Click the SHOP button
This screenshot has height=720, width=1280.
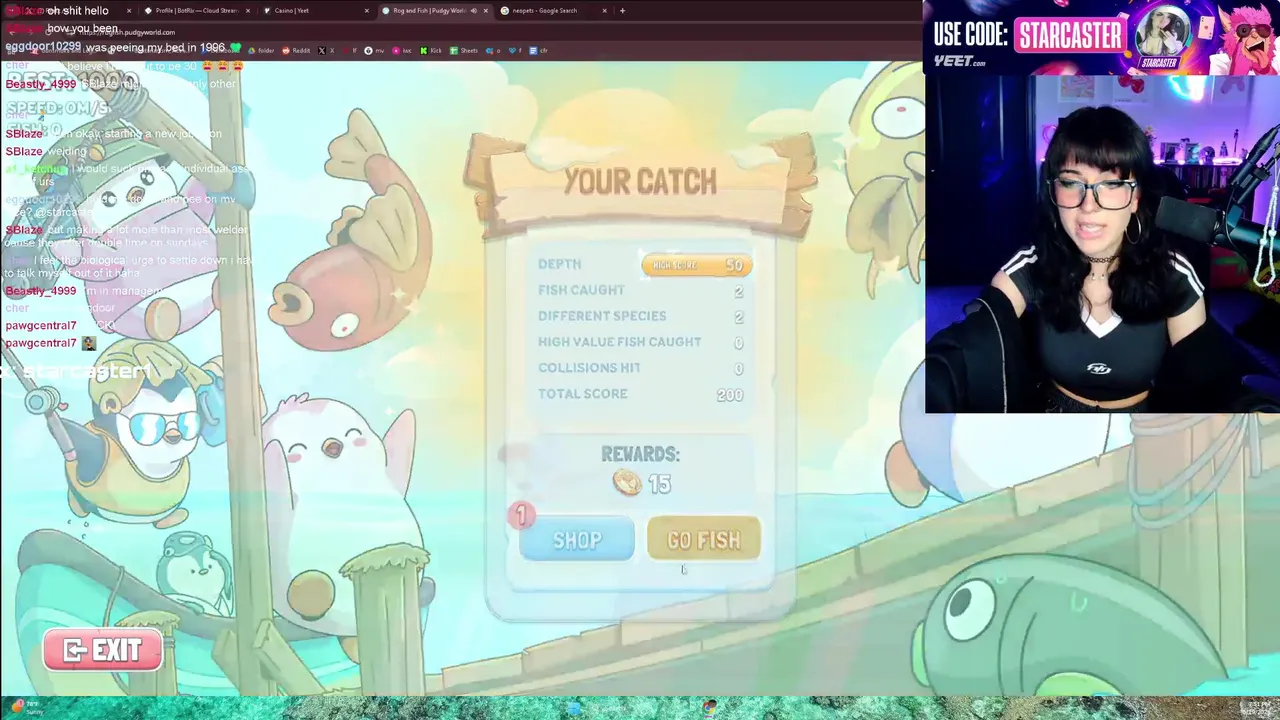tap(577, 540)
